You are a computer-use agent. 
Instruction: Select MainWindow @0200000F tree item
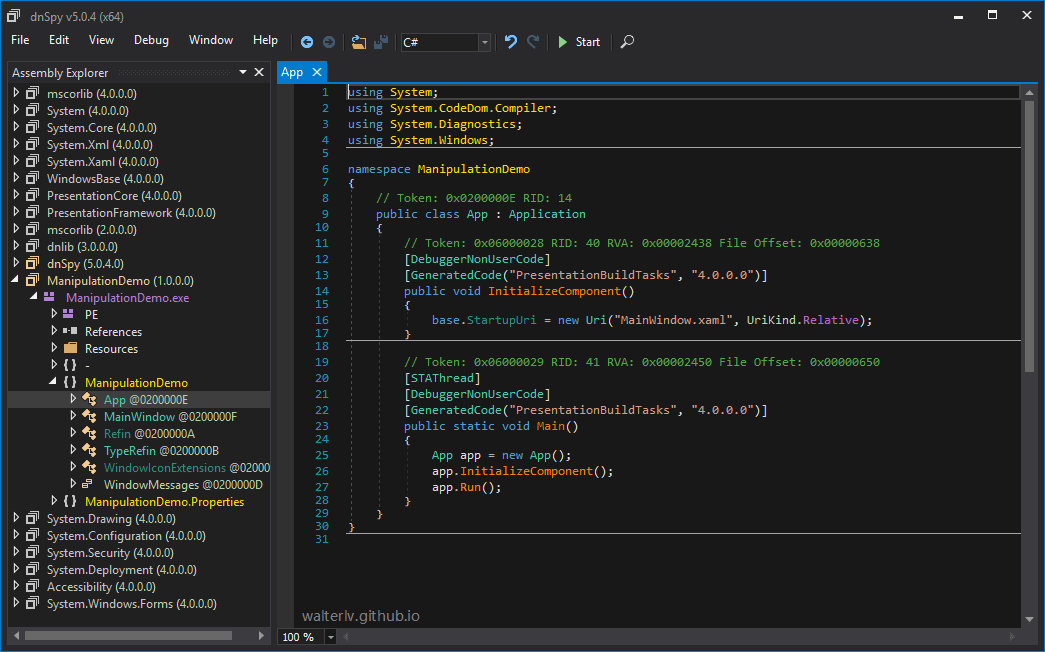point(170,417)
